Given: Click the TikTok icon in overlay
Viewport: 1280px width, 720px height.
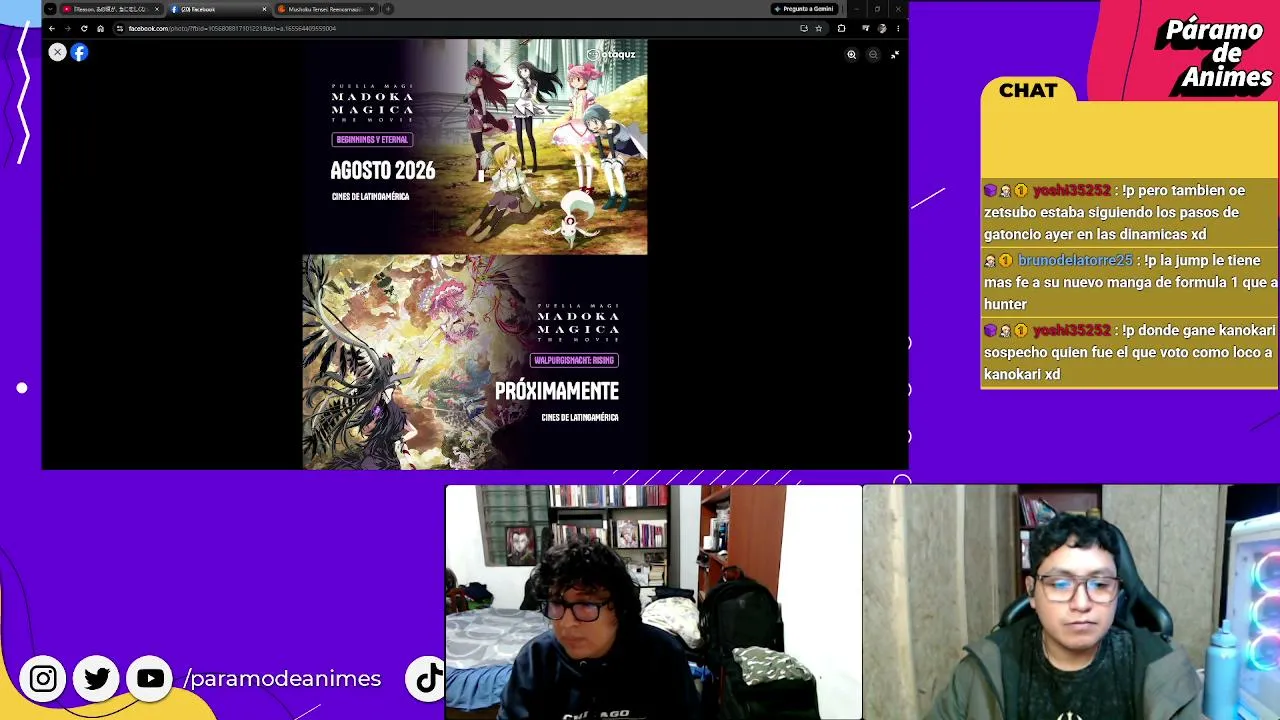Looking at the screenshot, I should 426,679.
